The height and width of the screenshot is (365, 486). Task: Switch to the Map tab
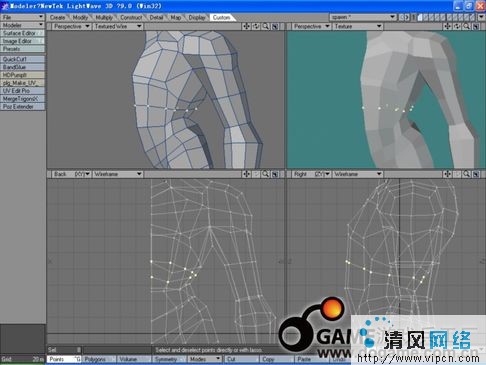(x=176, y=17)
